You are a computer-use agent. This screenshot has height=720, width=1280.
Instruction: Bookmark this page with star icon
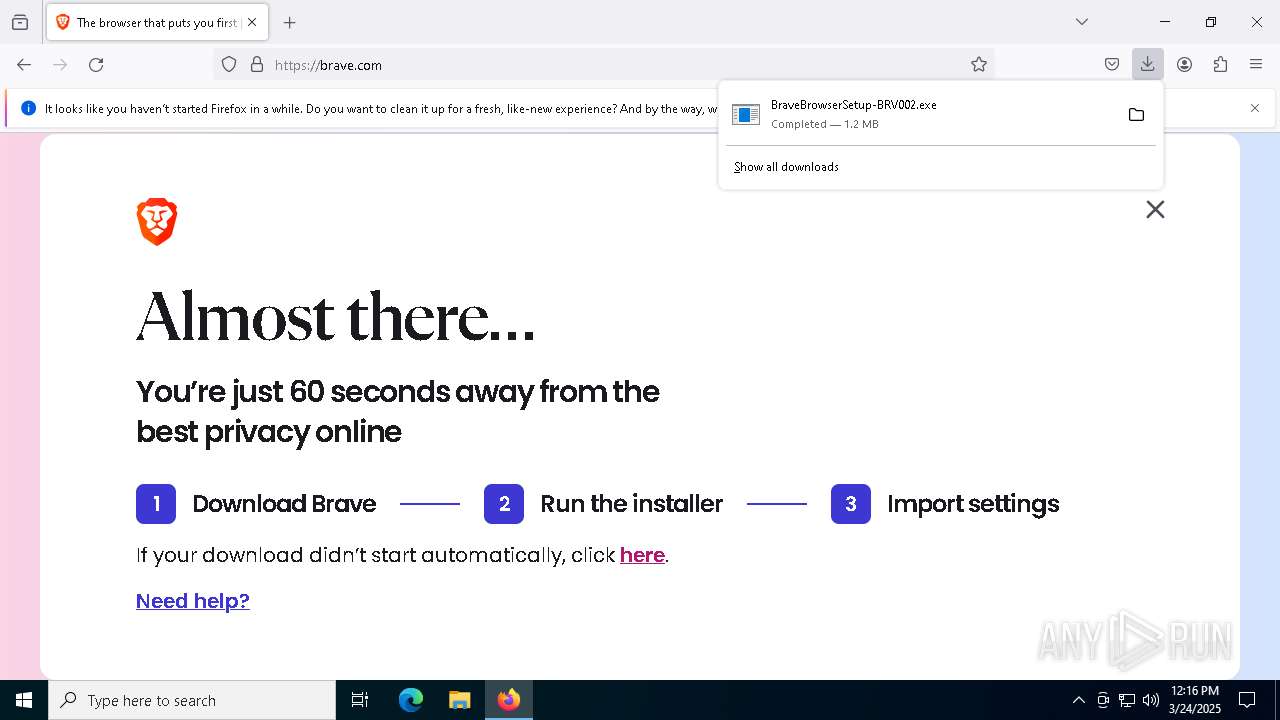[x=979, y=65]
